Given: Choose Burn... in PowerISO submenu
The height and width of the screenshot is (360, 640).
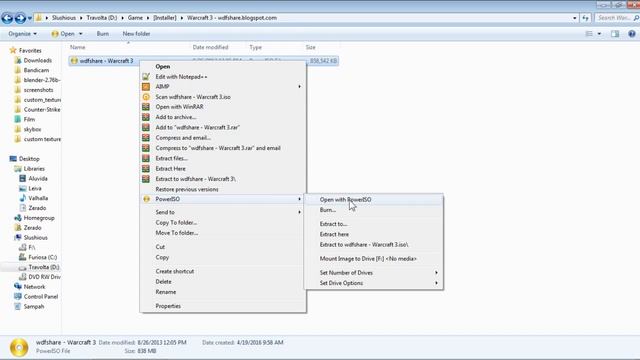Looking at the screenshot, I should (373, 210).
